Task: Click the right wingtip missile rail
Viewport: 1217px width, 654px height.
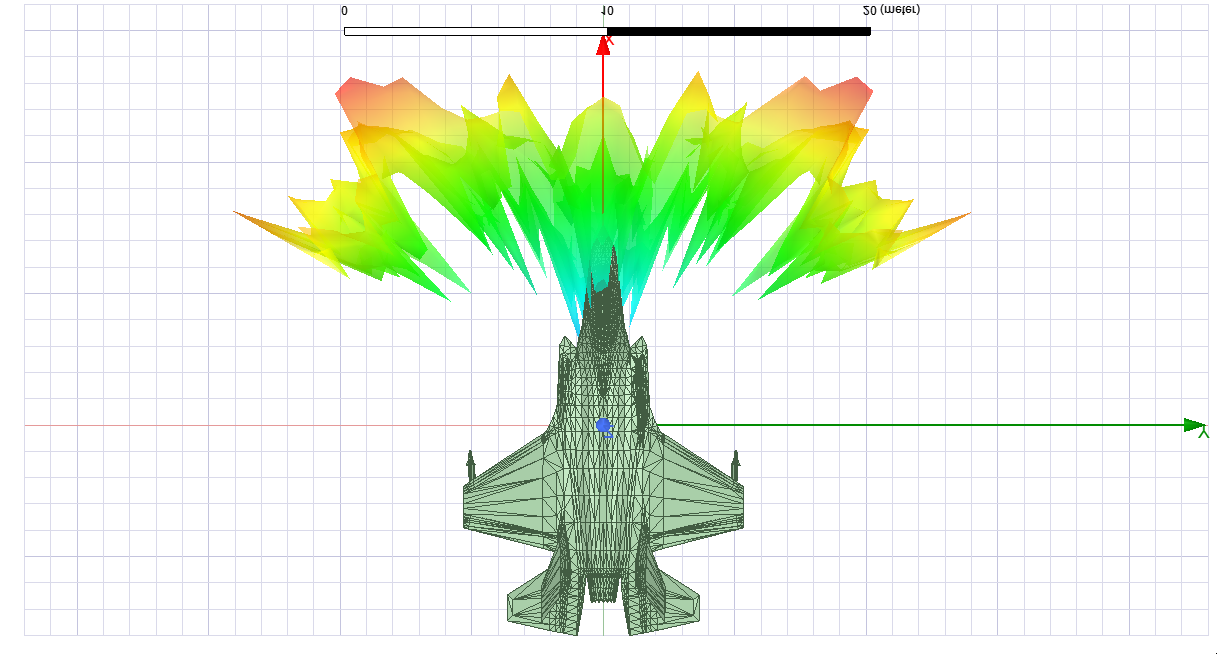Action: click(x=736, y=466)
